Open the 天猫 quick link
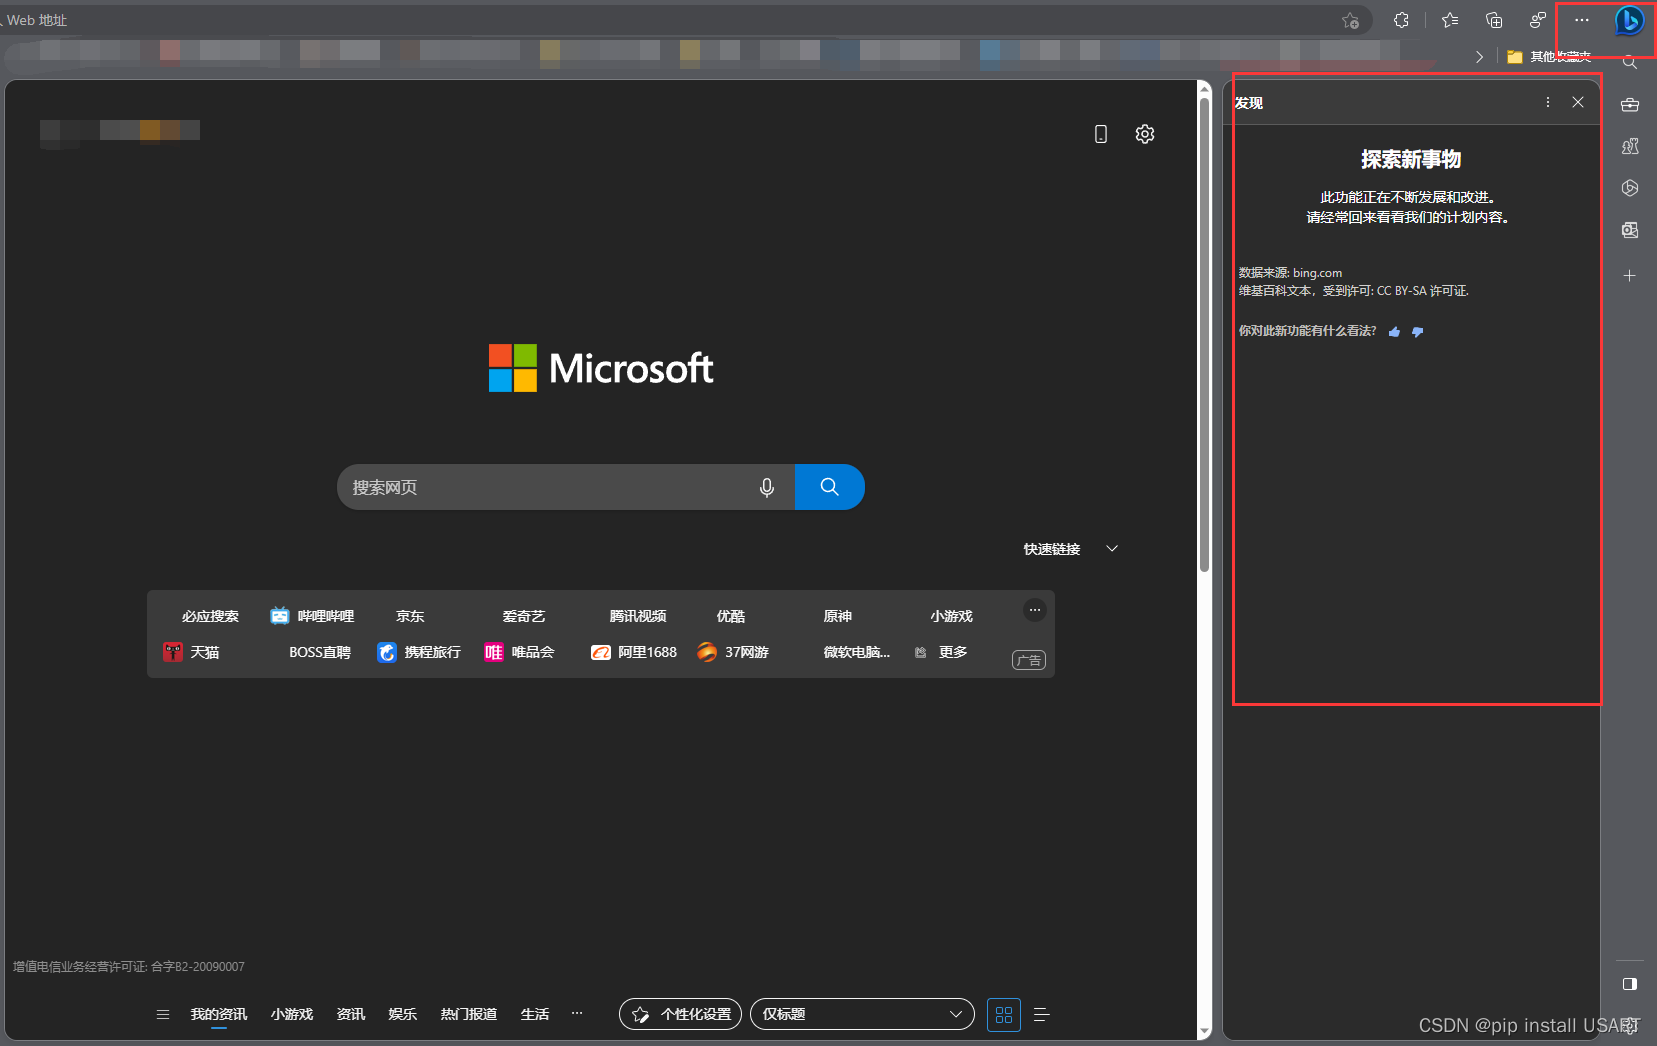 point(192,652)
